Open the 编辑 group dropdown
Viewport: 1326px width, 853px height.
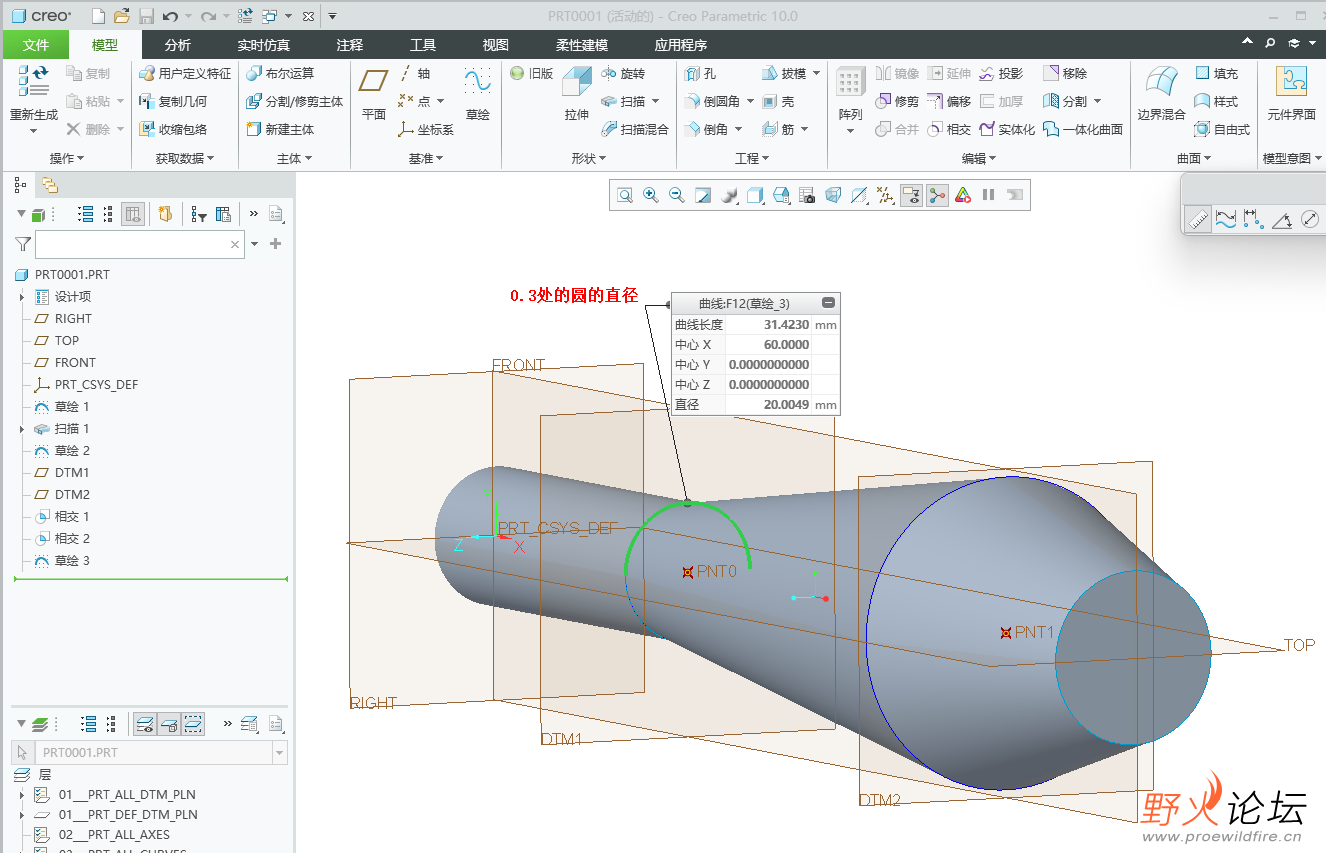click(979, 158)
